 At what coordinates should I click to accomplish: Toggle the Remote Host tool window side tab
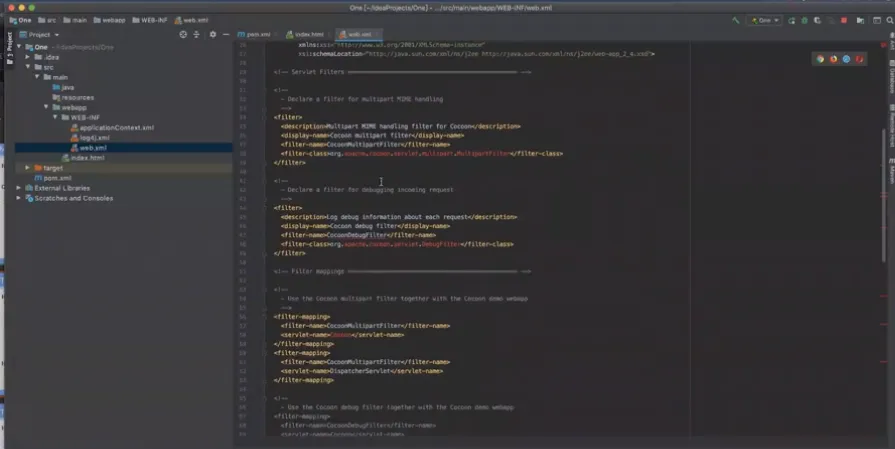point(891,126)
